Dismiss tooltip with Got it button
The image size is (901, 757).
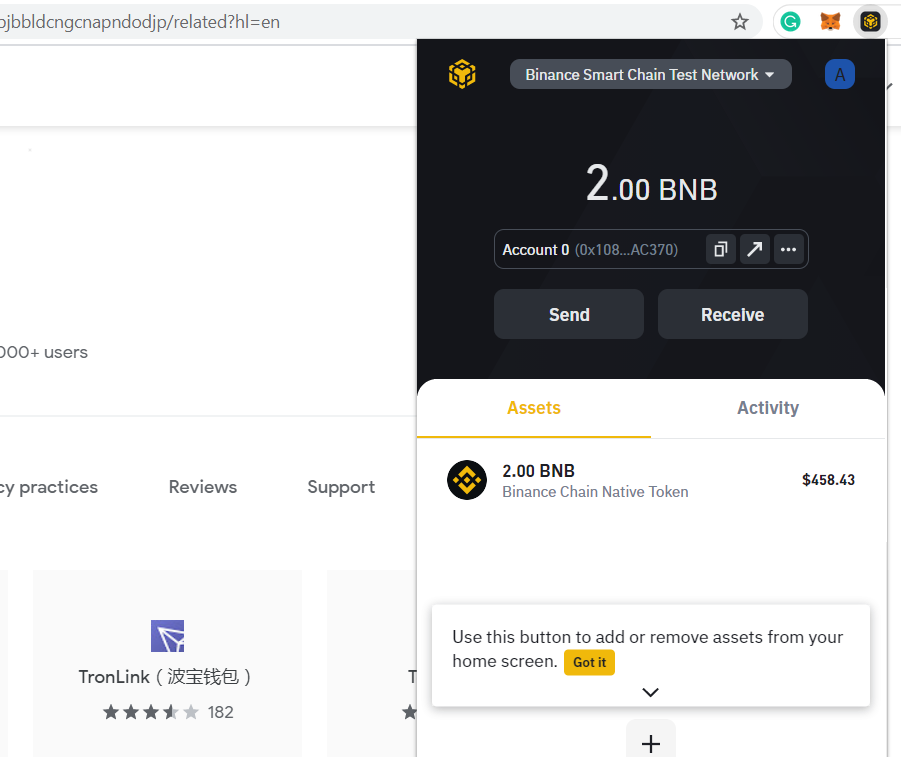tap(589, 662)
